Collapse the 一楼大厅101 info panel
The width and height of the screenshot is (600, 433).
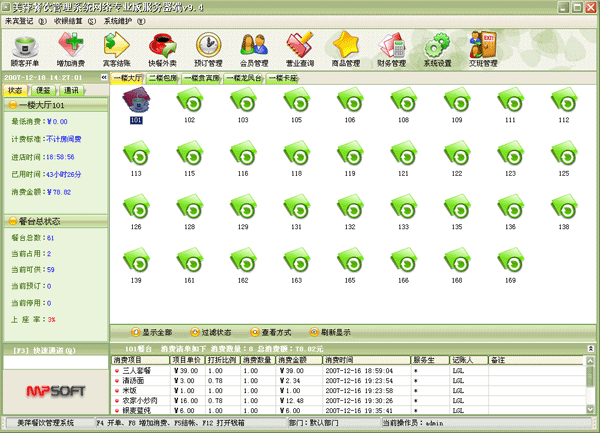coord(98,104)
